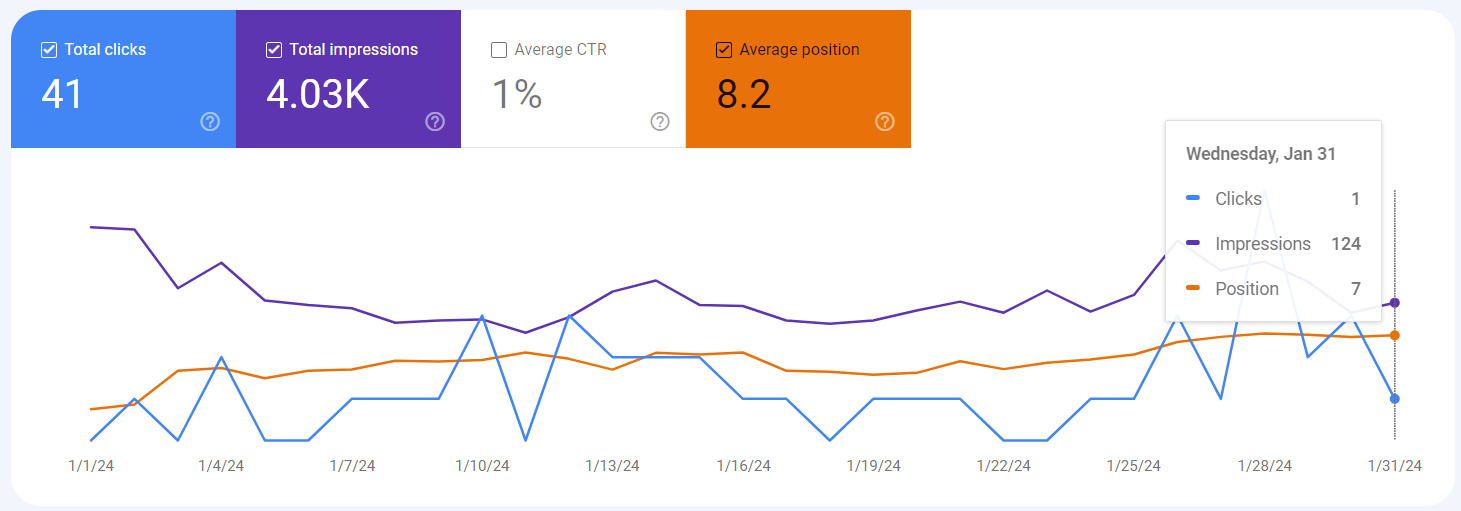
Task: Click orange Position legend swatch in tooltip
Action: pyautogui.click(x=1192, y=289)
